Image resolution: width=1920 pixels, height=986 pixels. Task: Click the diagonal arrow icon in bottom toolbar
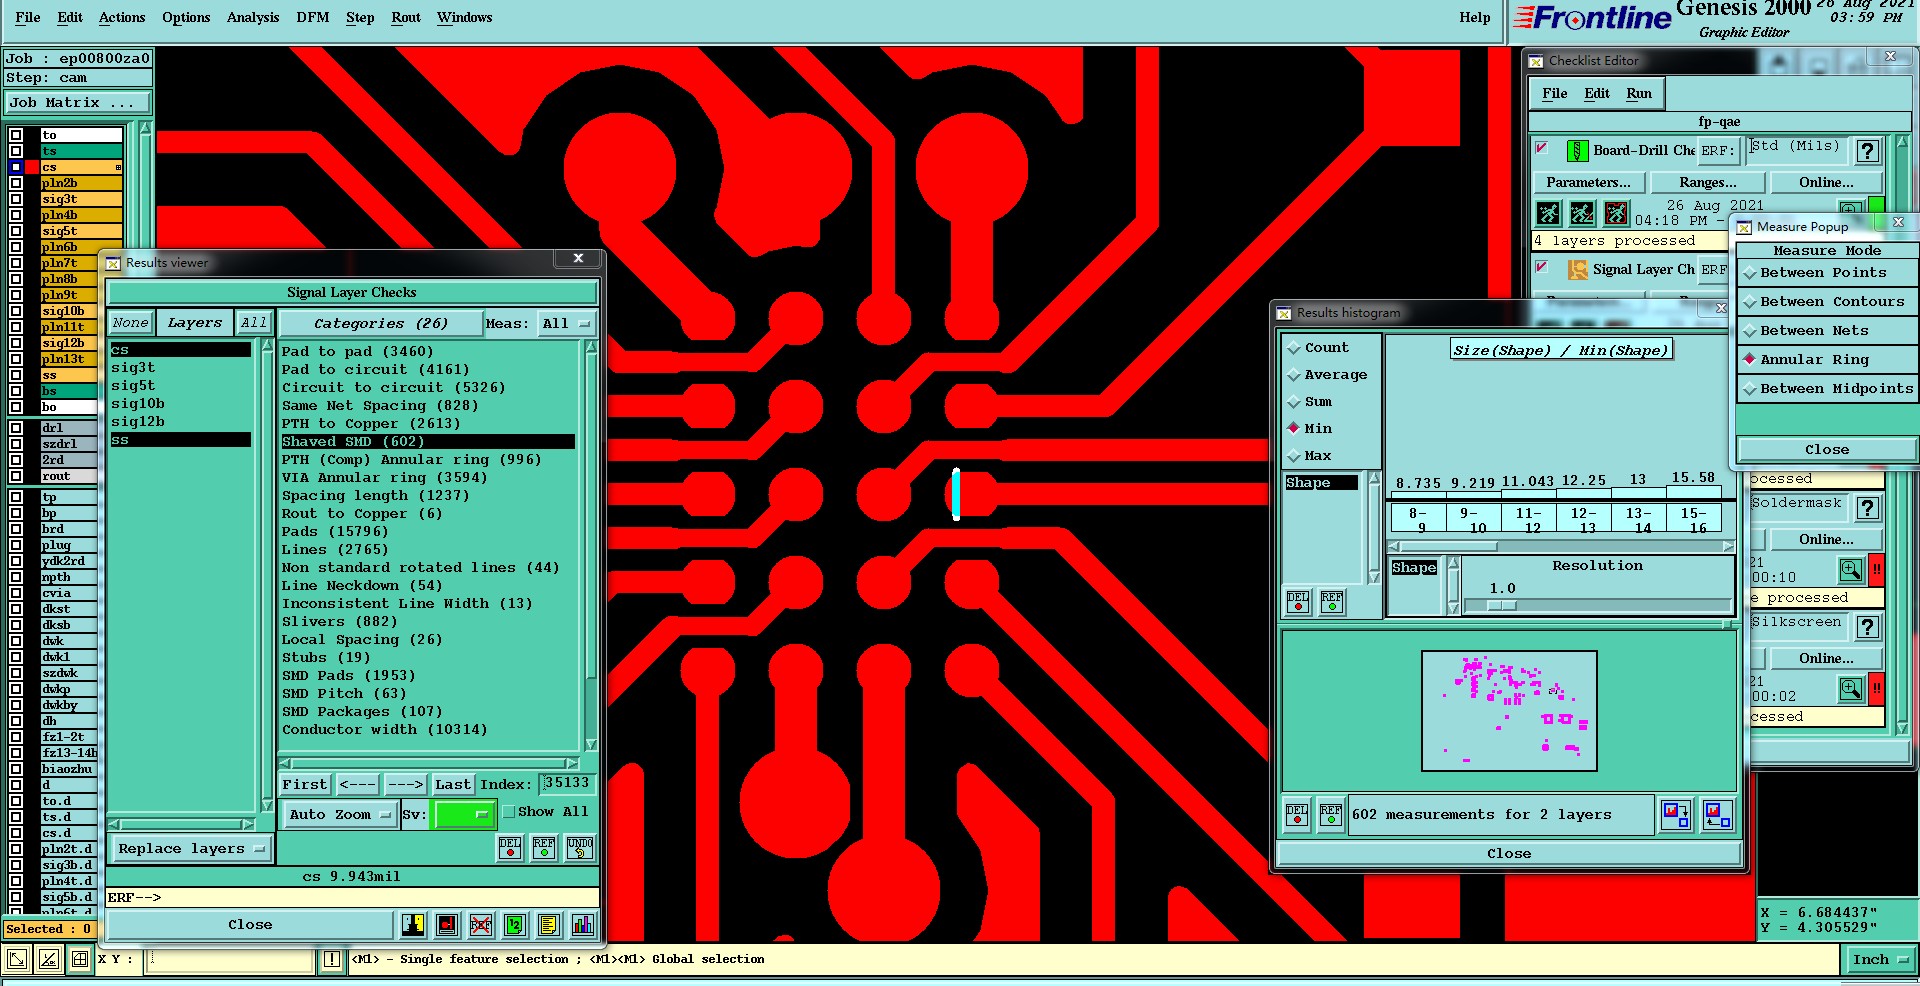pyautogui.click(x=17, y=960)
